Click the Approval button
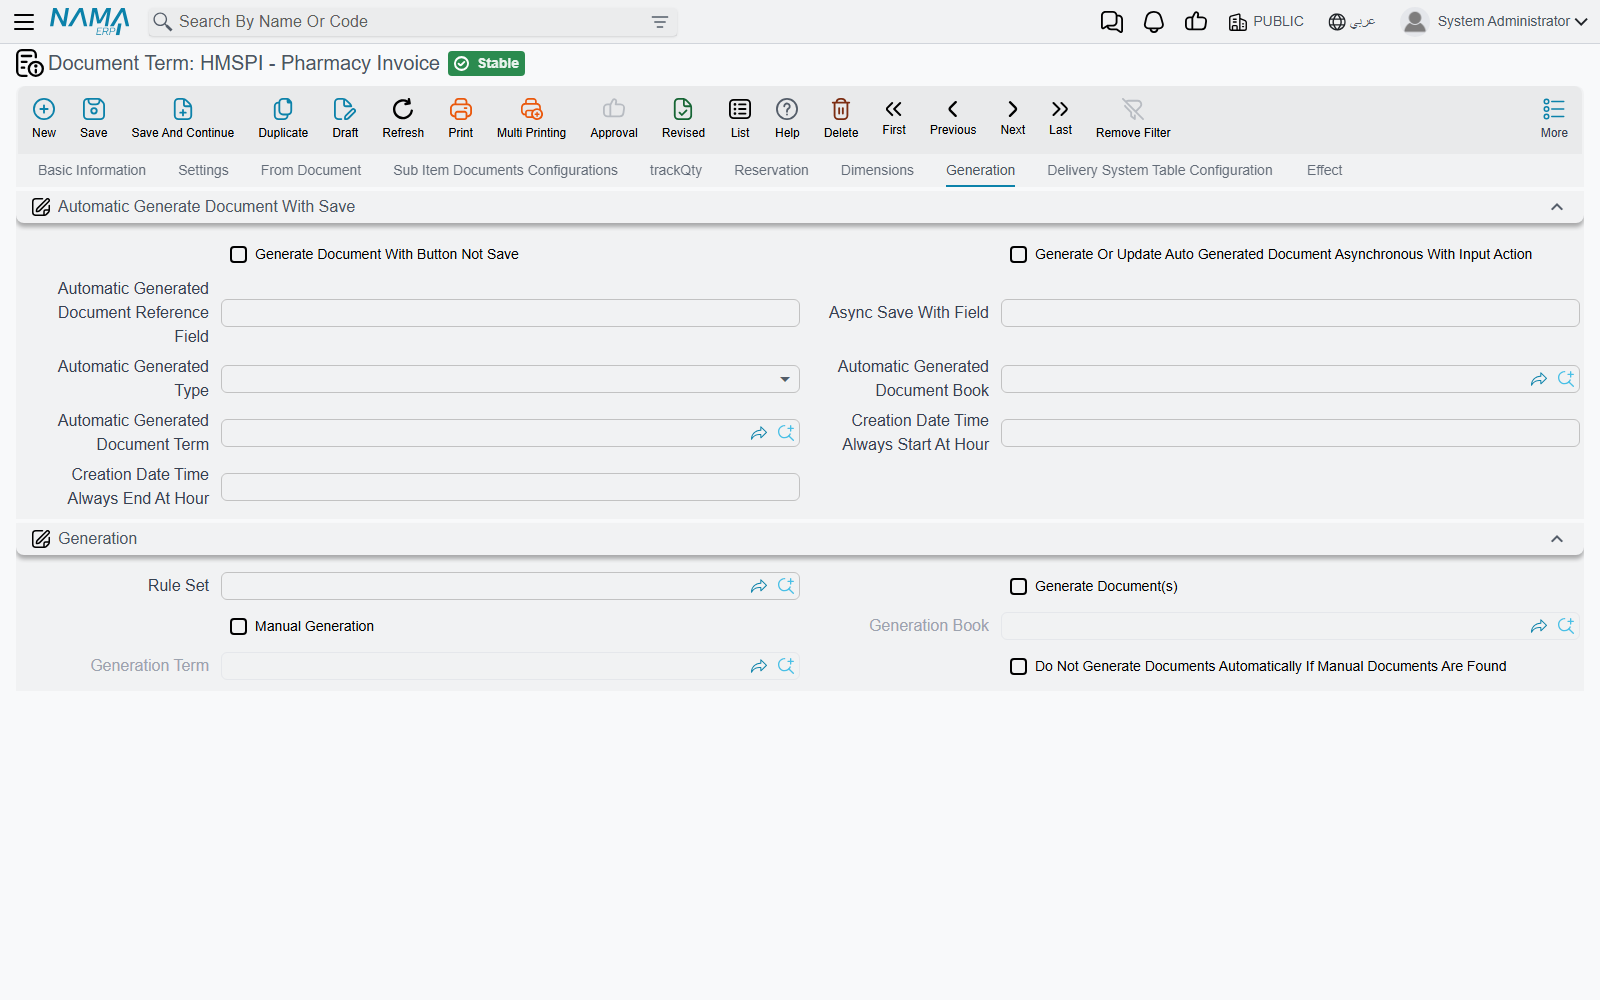This screenshot has height=1000, width=1600. 614,118
